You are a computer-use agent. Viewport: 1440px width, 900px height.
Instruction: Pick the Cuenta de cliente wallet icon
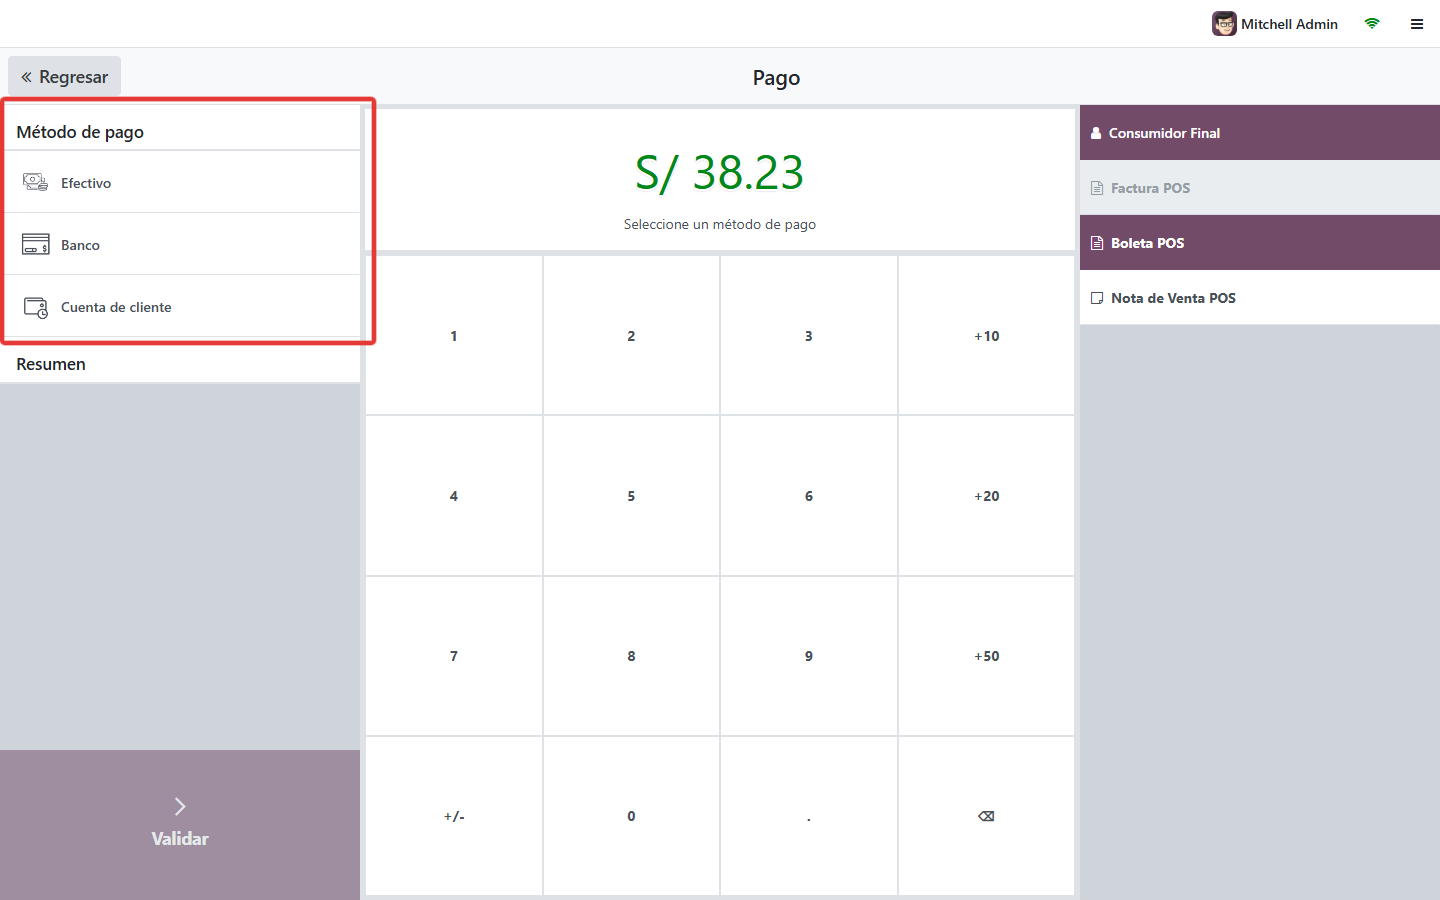click(35, 307)
